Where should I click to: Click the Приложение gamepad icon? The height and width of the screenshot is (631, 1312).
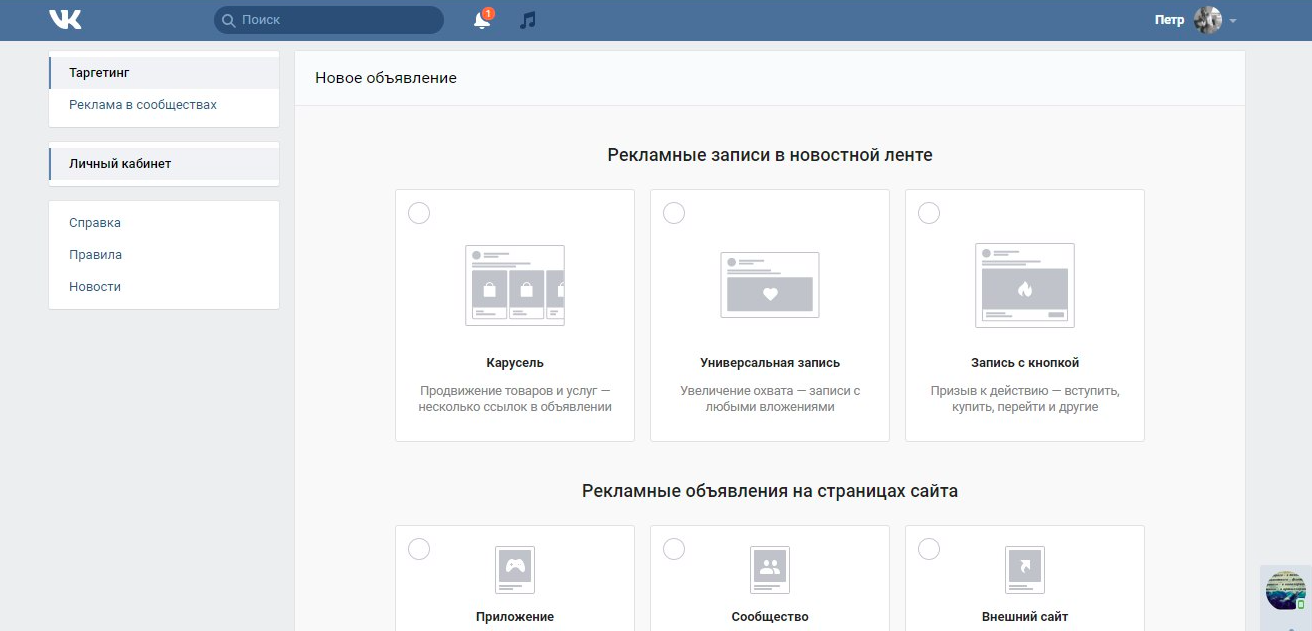coord(515,569)
